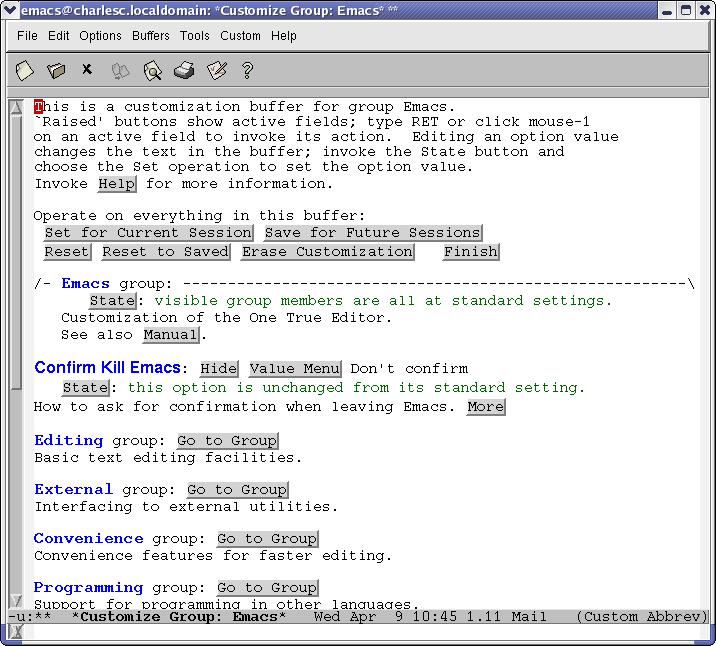Open the Manual link under See also

[x=170, y=336]
